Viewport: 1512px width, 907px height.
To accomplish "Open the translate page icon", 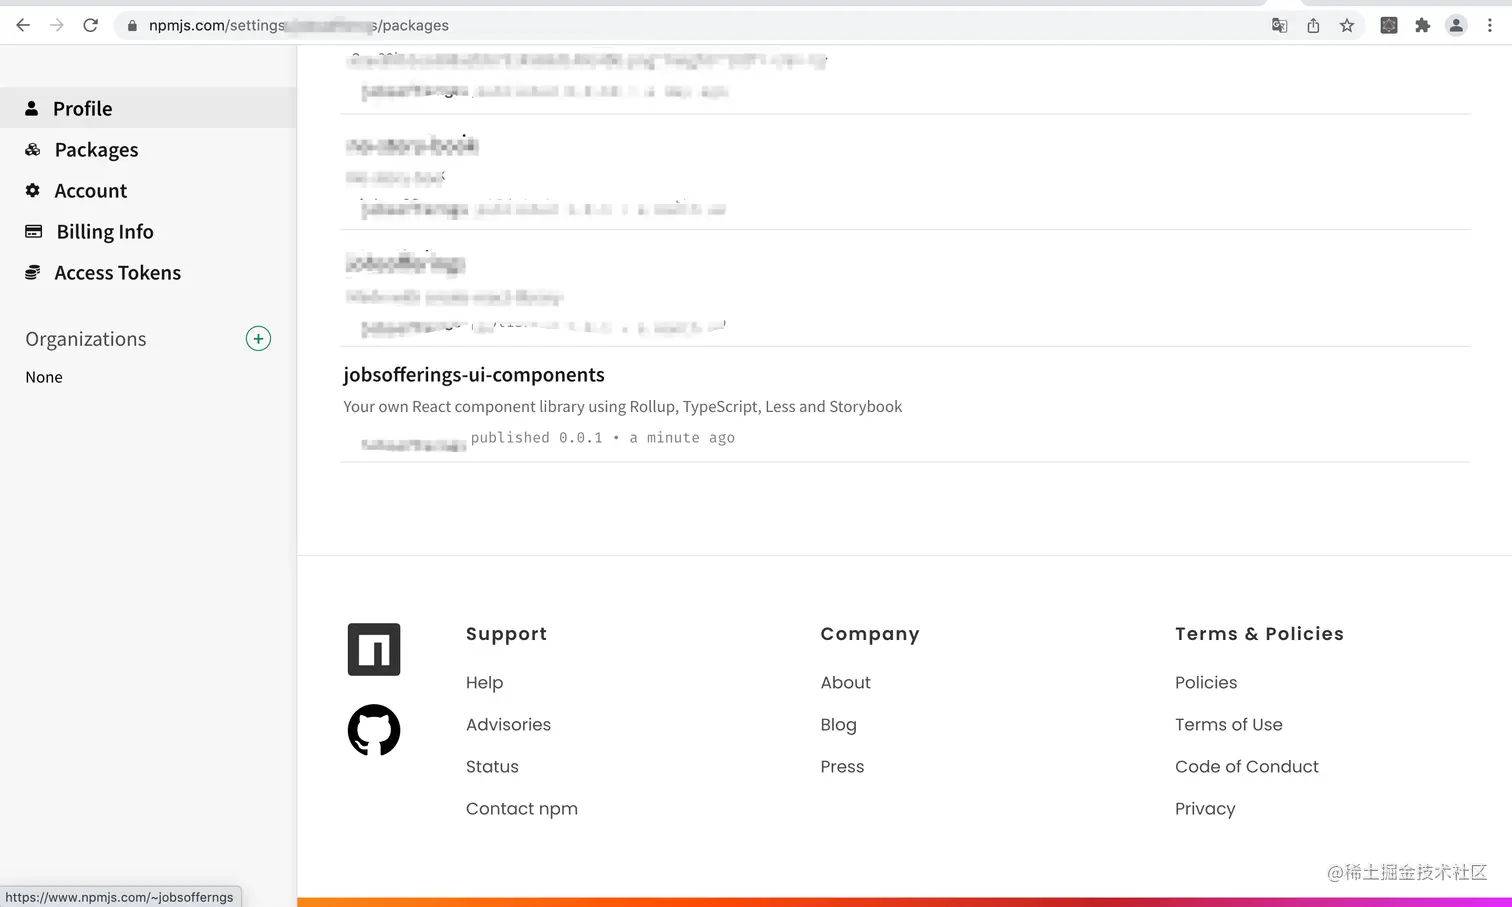I will tap(1279, 25).
